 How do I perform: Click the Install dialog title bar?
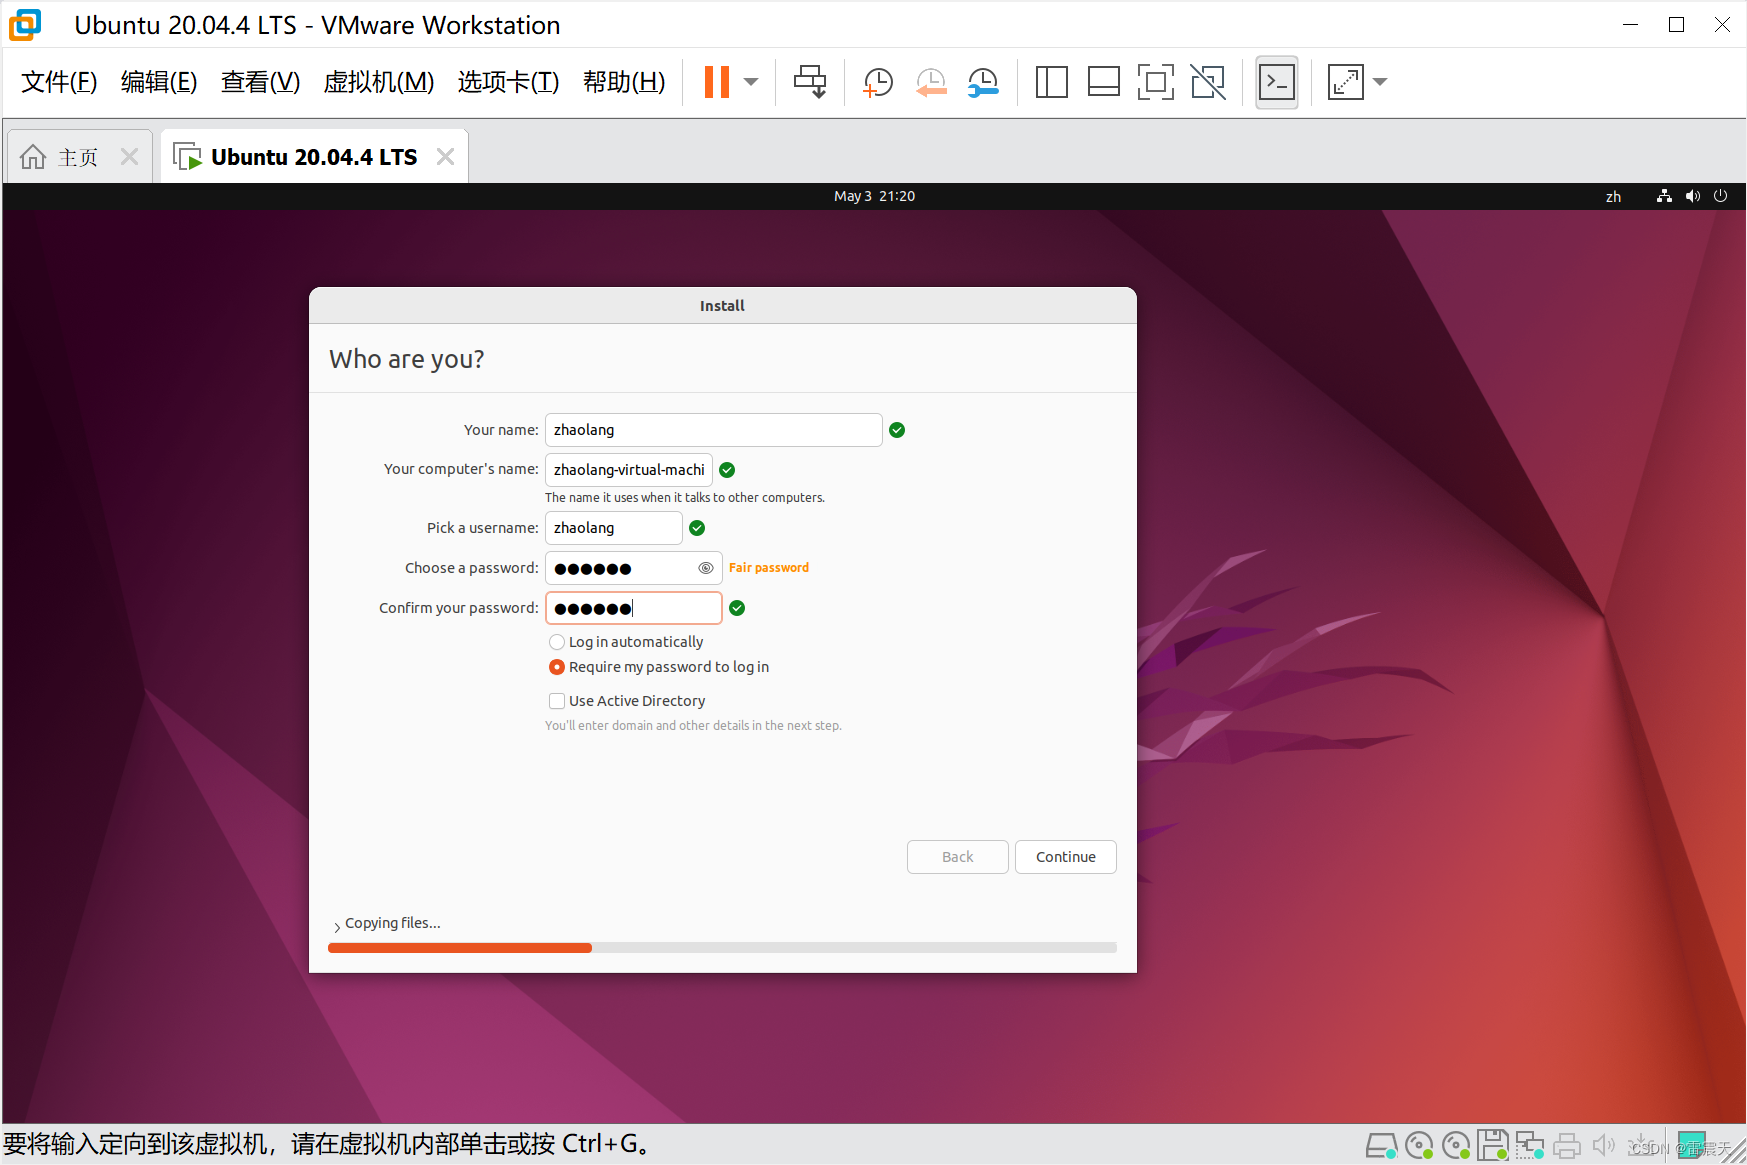click(x=722, y=306)
